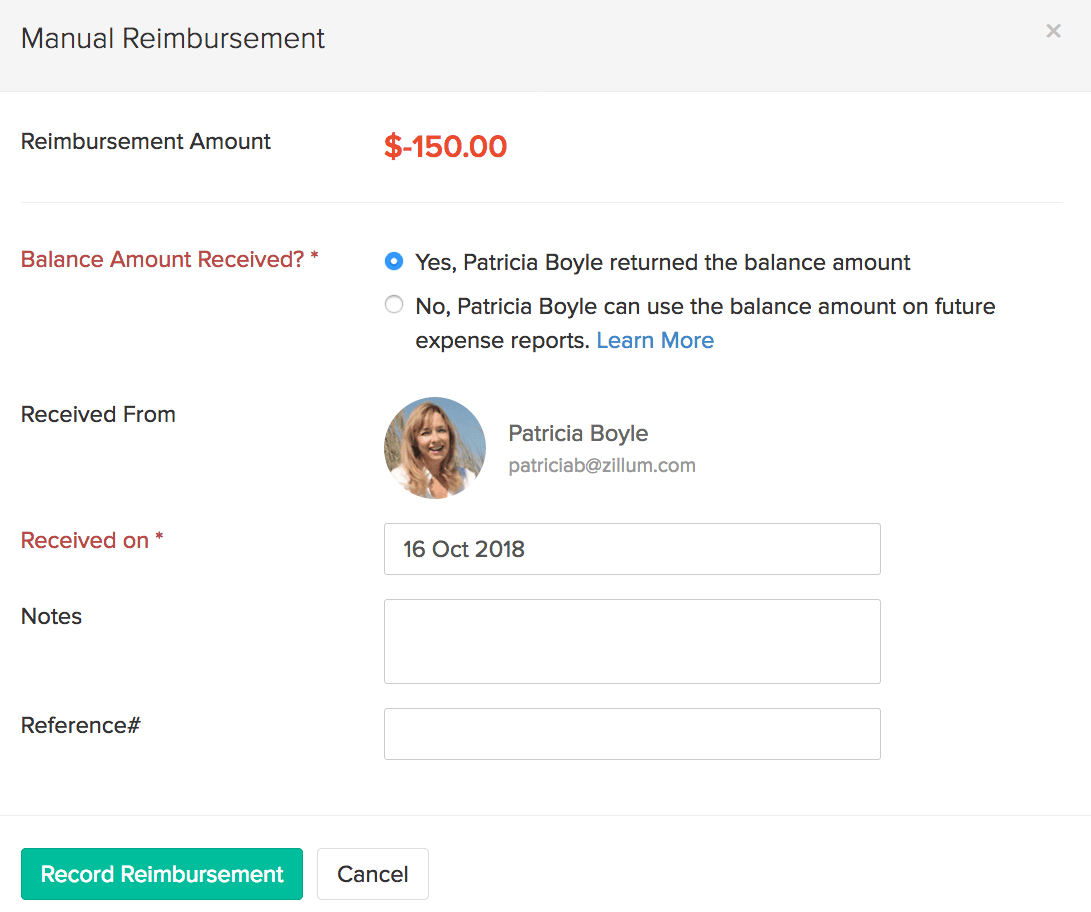1091x912 pixels.
Task: Open the Received on date field
Action: tap(632, 549)
